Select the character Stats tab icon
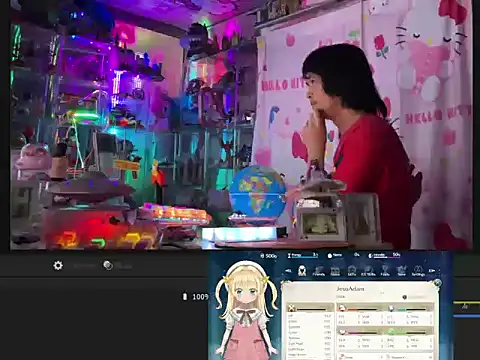 (302, 270)
